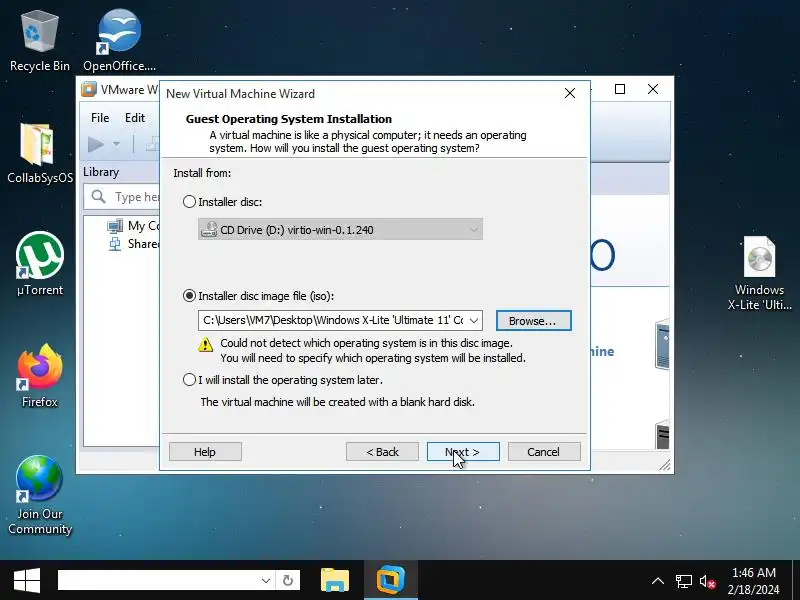
Task: Select Installer disc image file (iso) option
Action: (x=189, y=296)
